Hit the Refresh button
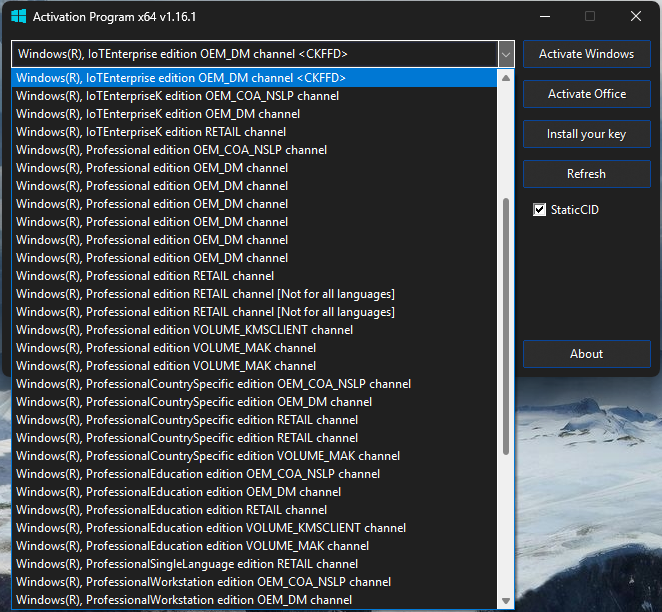This screenshot has height=612, width=662. (x=586, y=174)
